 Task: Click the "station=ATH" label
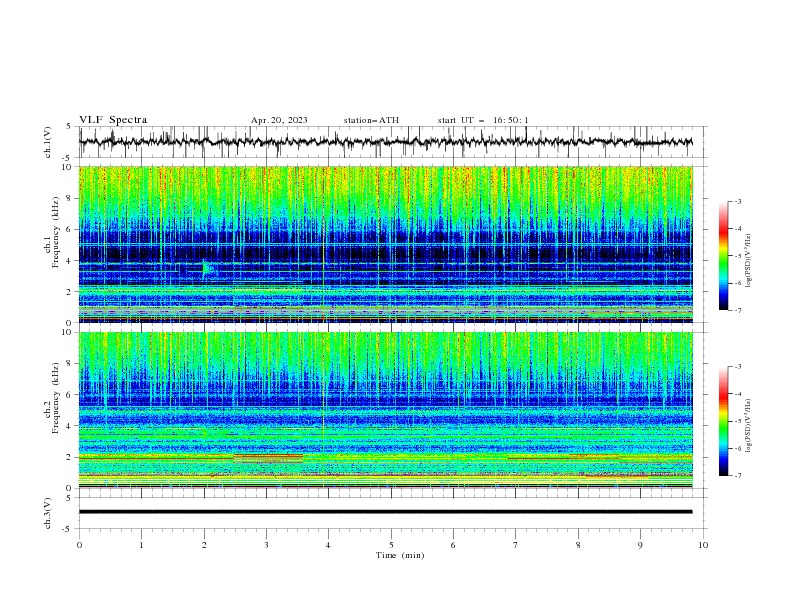tap(371, 120)
